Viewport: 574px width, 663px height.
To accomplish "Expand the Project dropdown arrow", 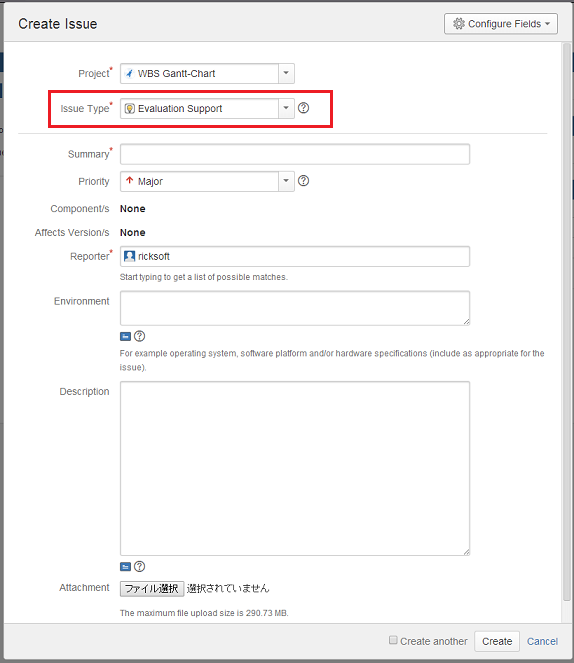I will (x=286, y=73).
